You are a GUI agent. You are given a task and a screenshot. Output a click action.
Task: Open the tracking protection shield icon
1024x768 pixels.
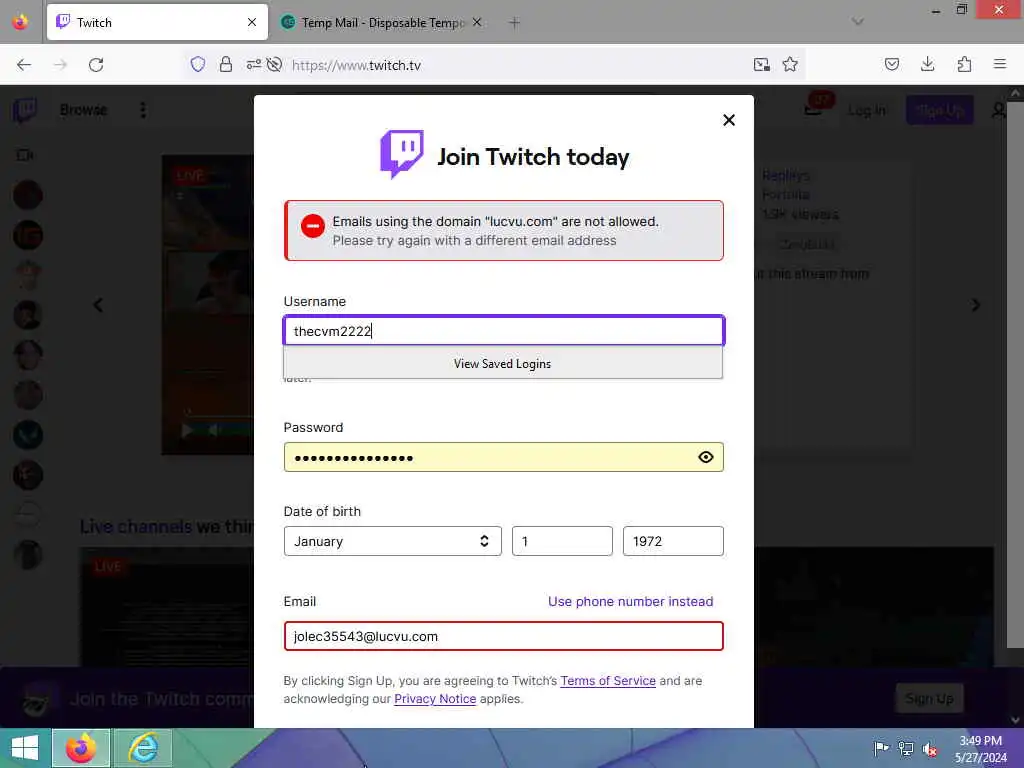pos(198,64)
